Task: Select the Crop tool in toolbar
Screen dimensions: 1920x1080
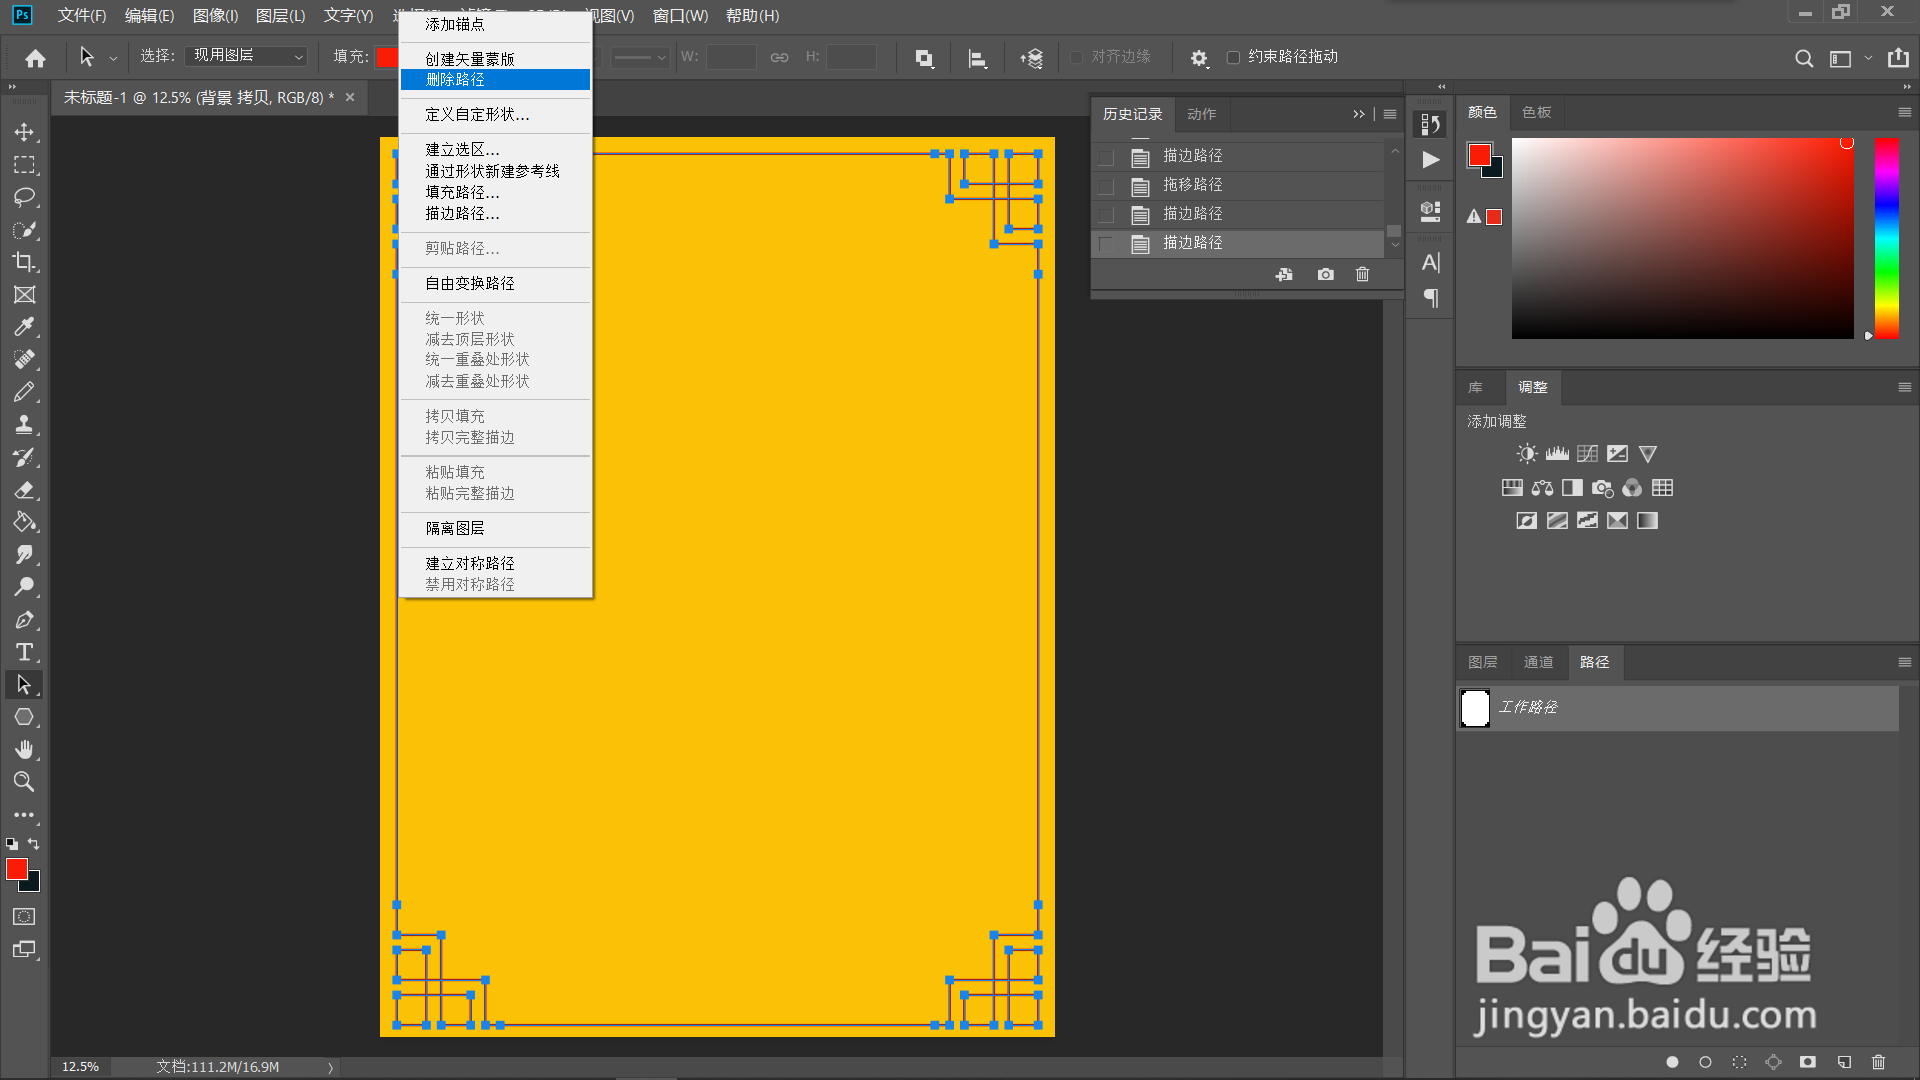Action: [x=24, y=262]
